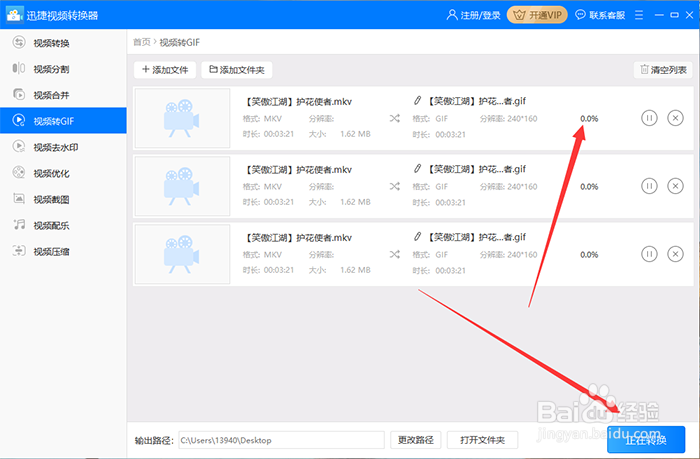
Task: Open 视频优化 in the sidebar
Action: click(x=63, y=173)
